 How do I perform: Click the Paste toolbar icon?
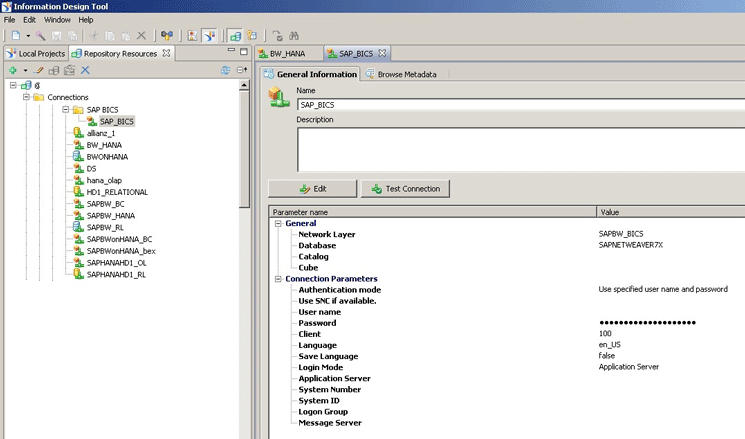coord(125,36)
